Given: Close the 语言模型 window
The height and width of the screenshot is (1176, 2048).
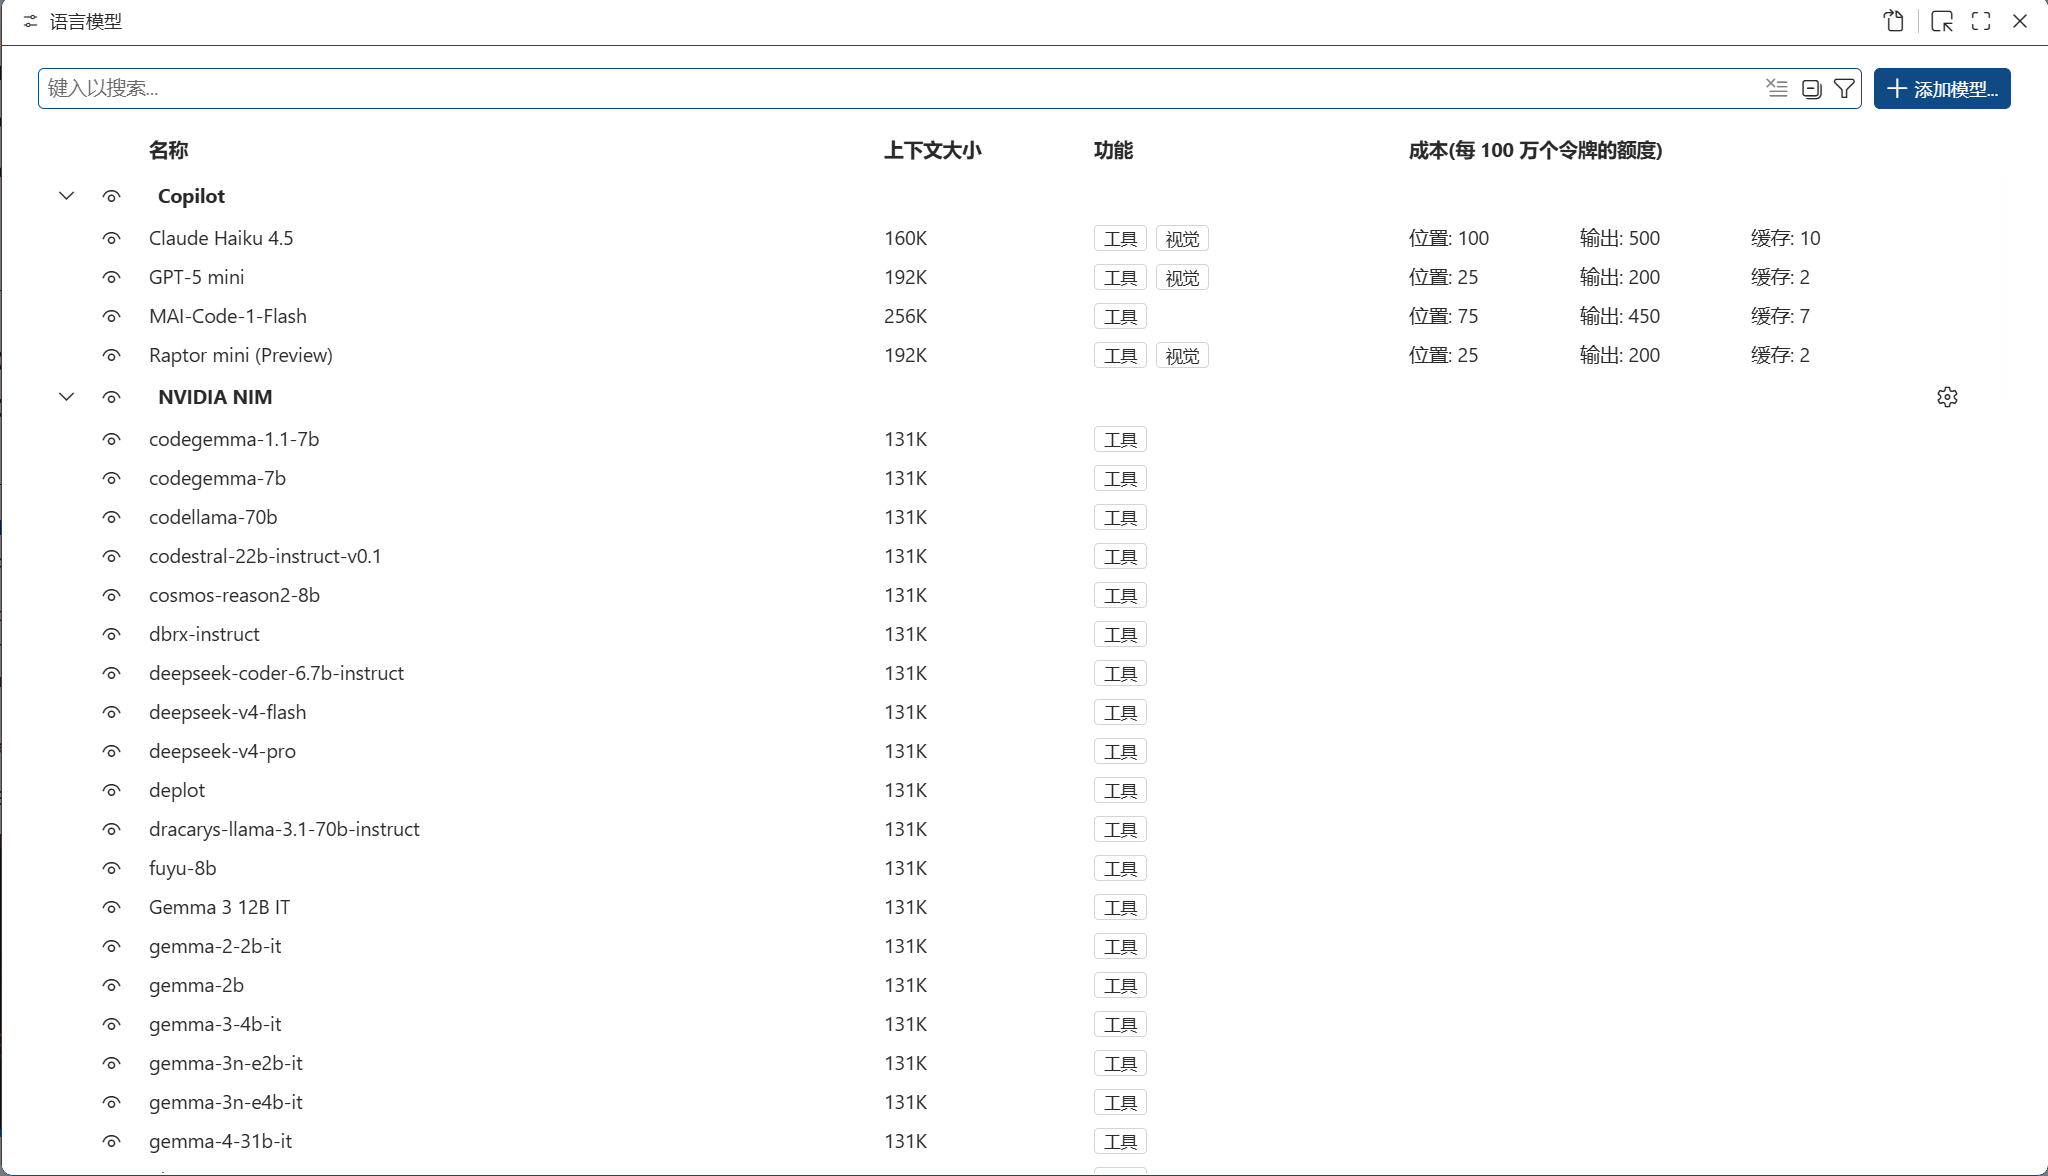Looking at the screenshot, I should pos(2019,21).
